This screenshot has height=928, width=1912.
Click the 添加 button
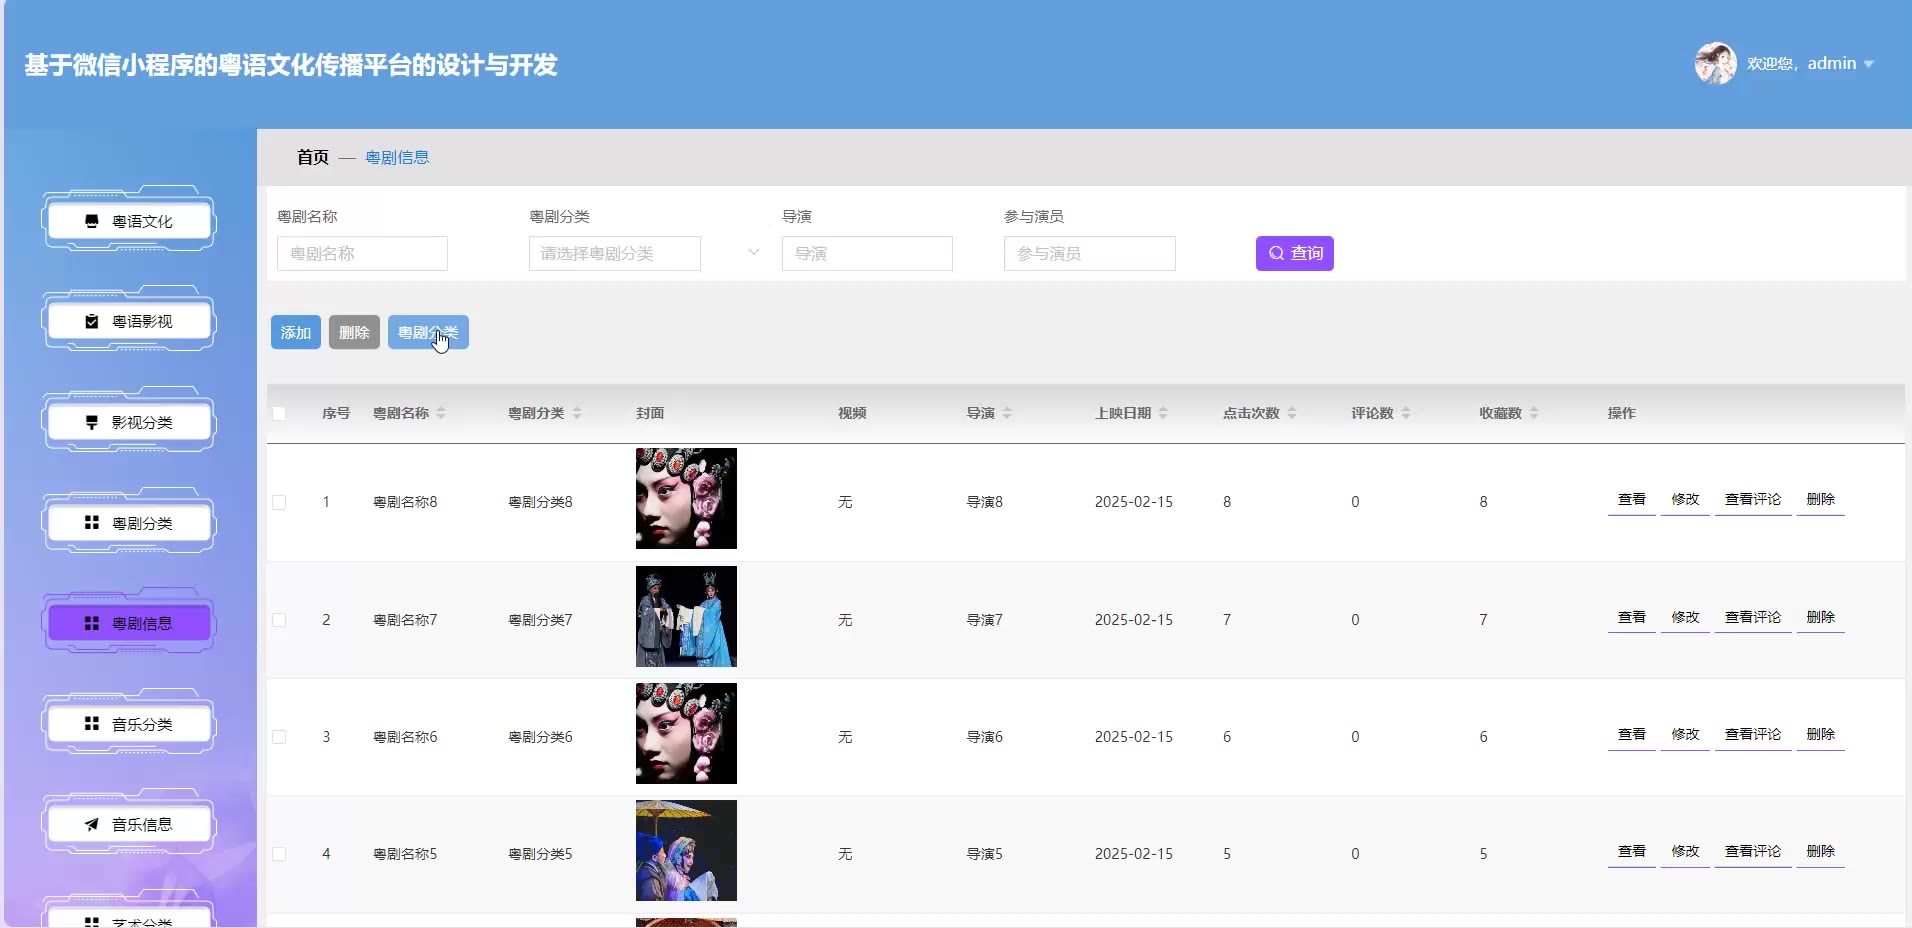point(295,332)
